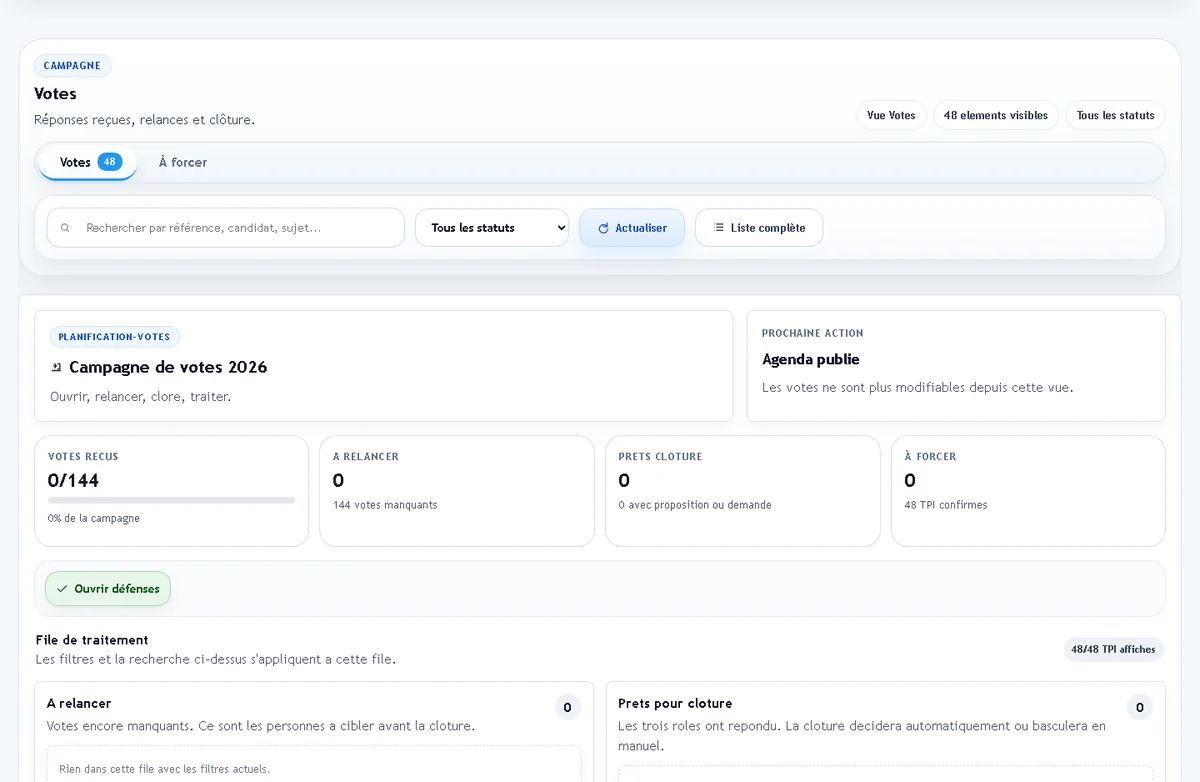Click the list icon in Liste complète
This screenshot has width=1200, height=782.
tap(719, 228)
